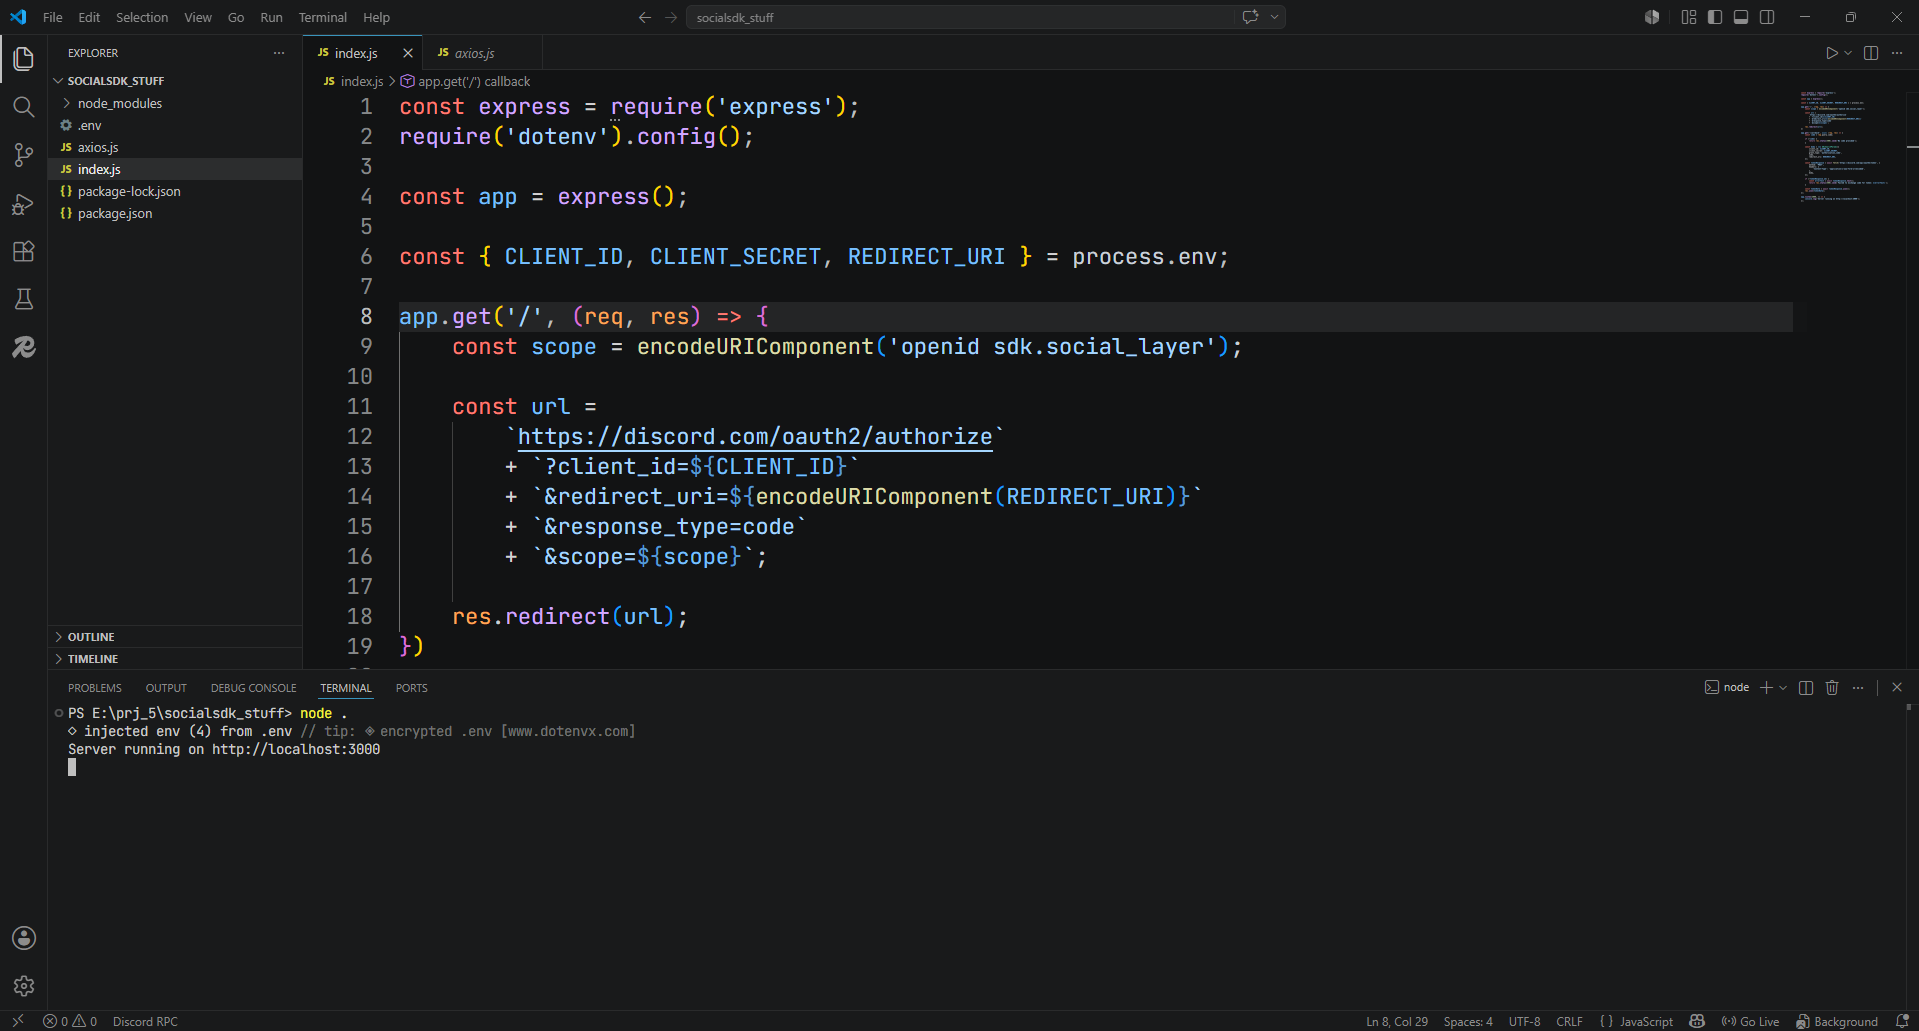Open the Customize Layout icon

point(1689,17)
